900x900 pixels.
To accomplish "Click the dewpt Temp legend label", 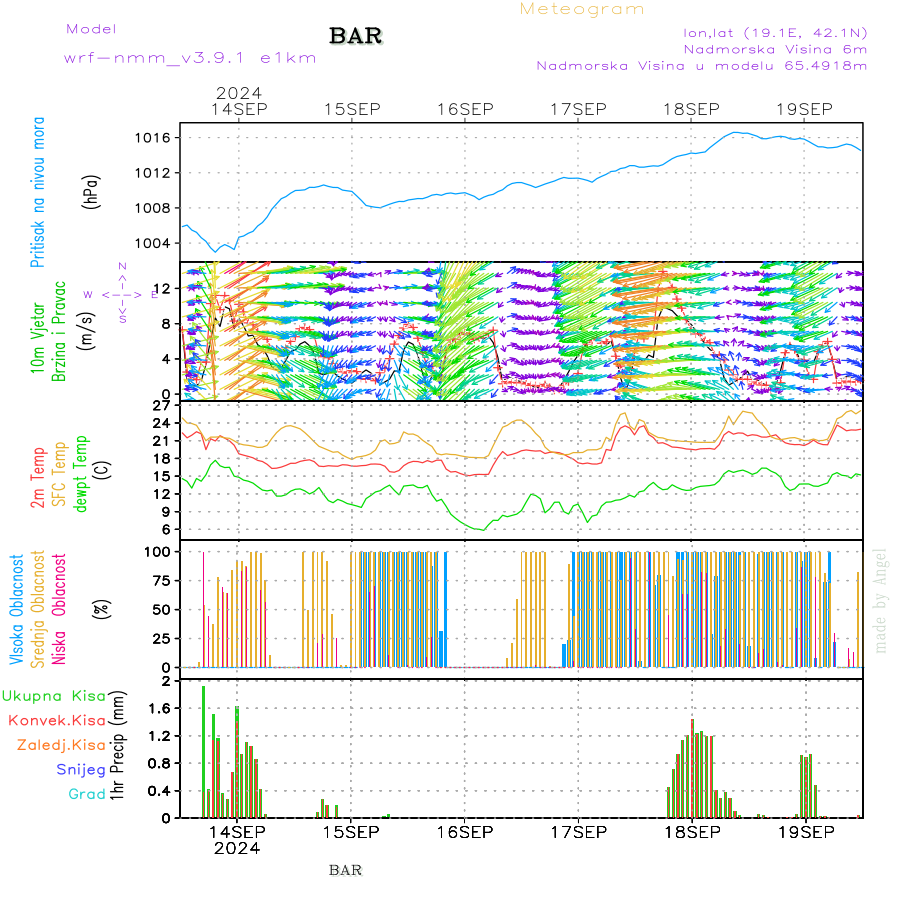I will coord(81,474).
